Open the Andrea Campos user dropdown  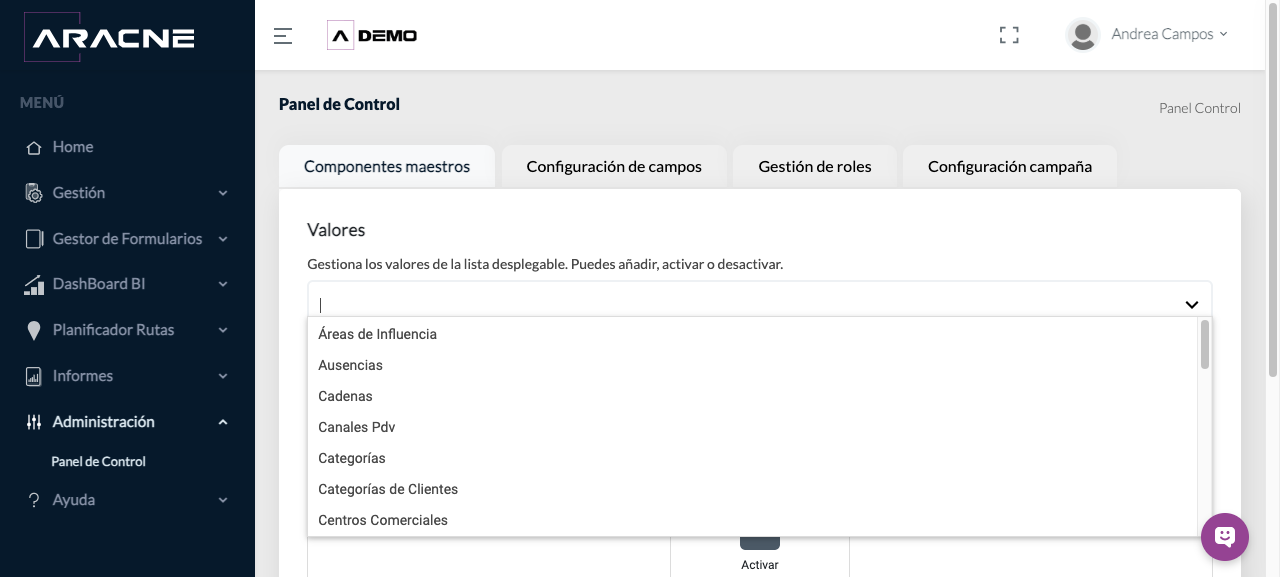[1169, 34]
